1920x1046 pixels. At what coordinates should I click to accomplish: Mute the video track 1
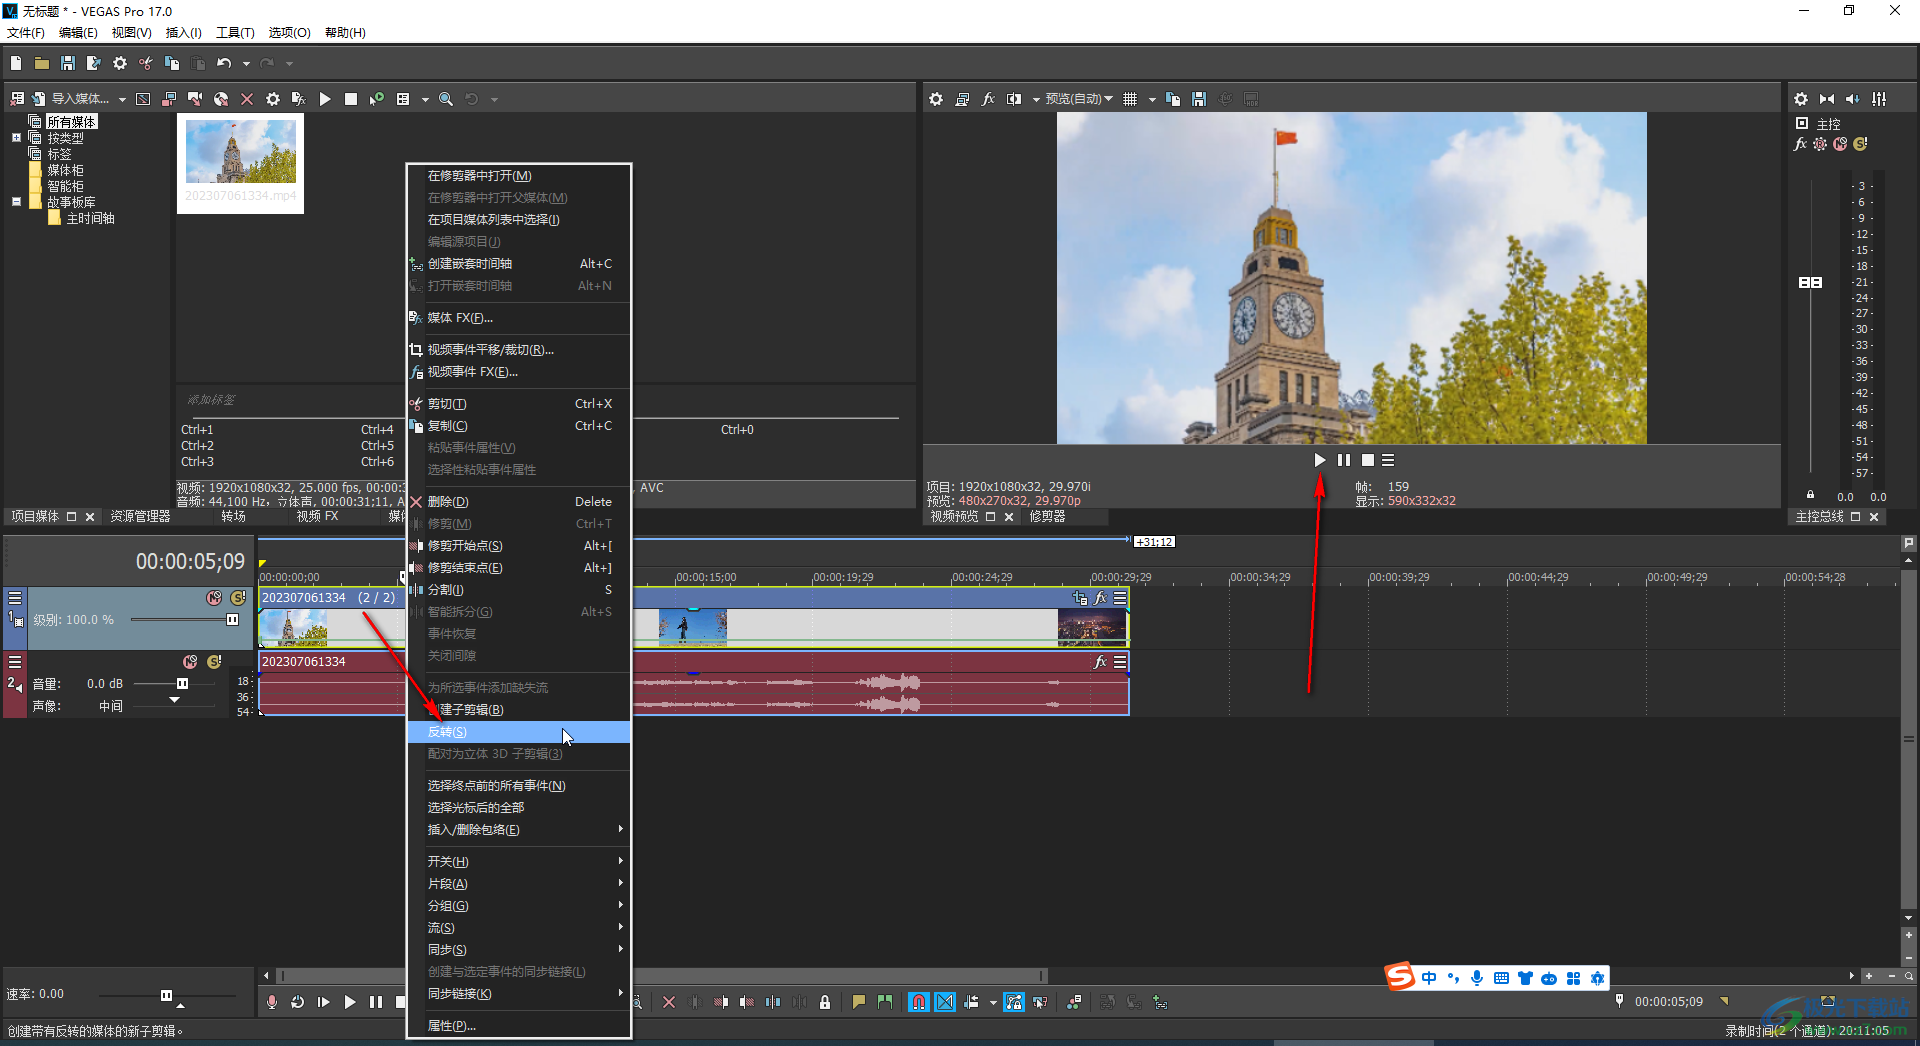coord(214,598)
